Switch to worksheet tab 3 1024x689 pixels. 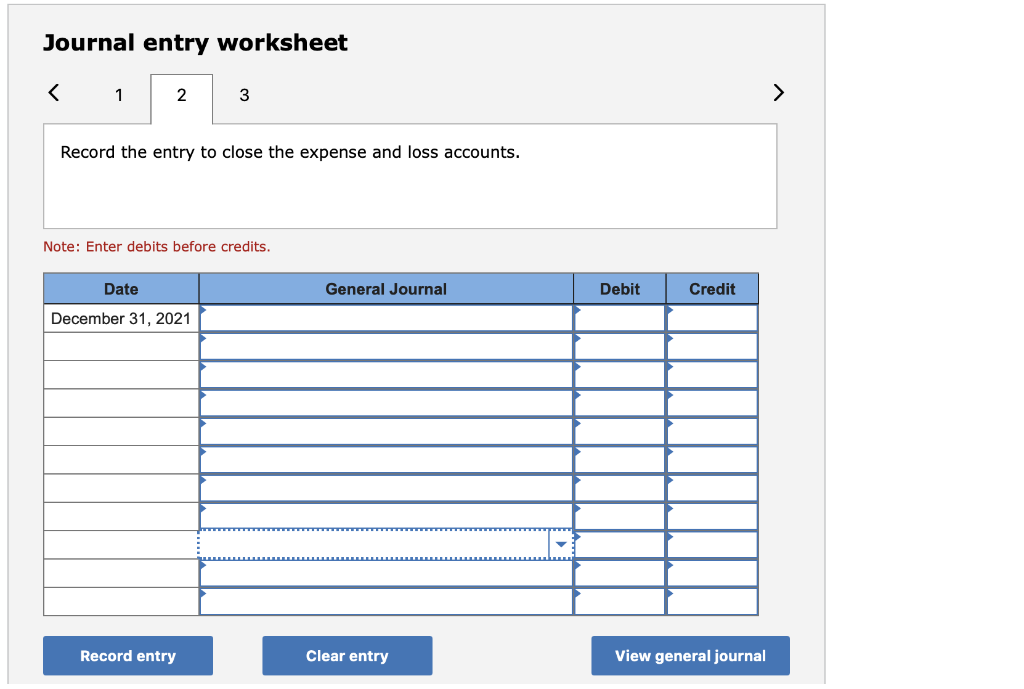[x=244, y=96]
